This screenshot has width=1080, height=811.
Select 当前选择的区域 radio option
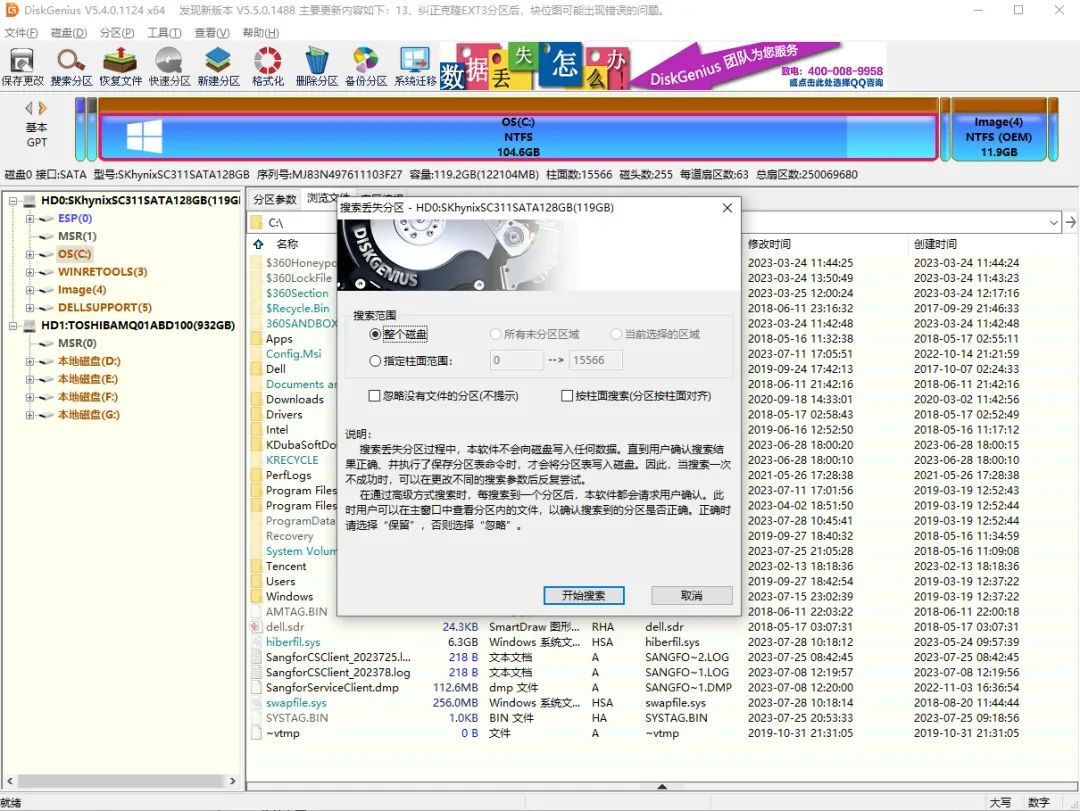(616, 334)
